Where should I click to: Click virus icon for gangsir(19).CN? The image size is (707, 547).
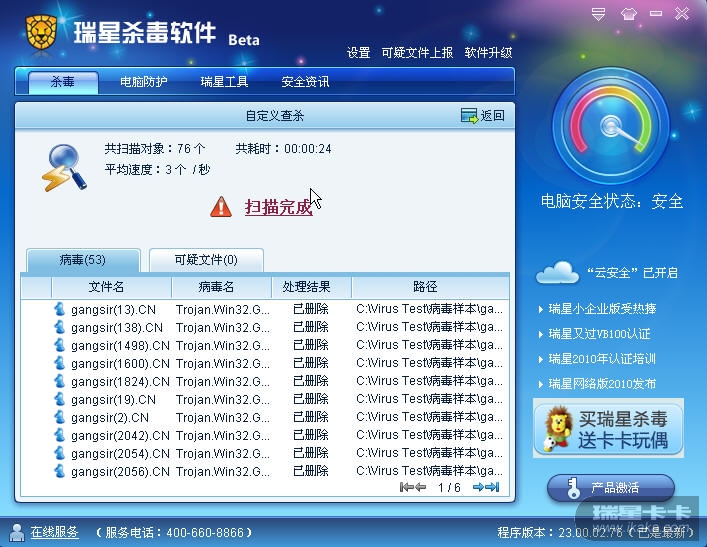coord(60,399)
